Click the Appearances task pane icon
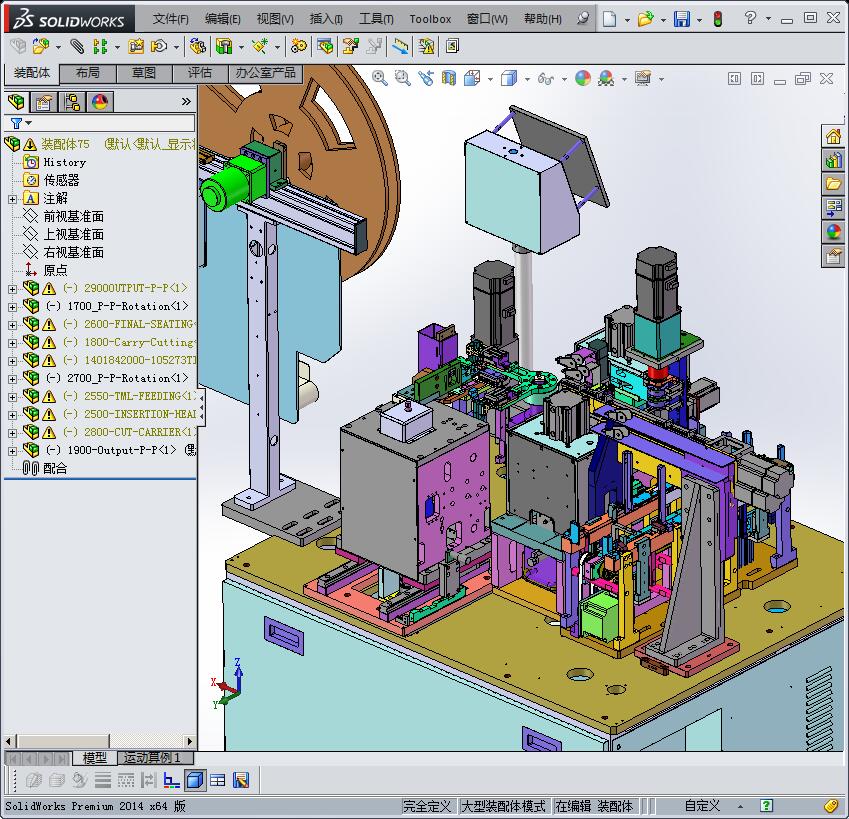Image resolution: width=849 pixels, height=819 pixels. pos(833,232)
